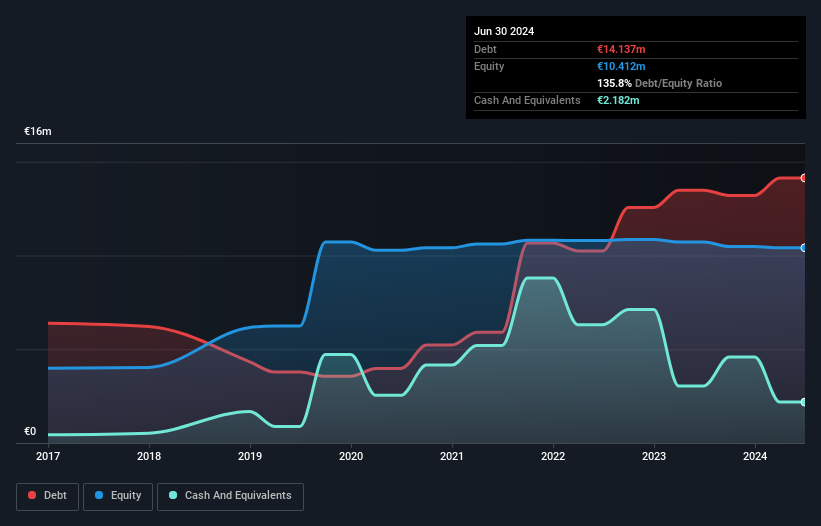The image size is (821, 526).
Task: Click the Jun 30 2024 tooltip date
Action: point(504,31)
